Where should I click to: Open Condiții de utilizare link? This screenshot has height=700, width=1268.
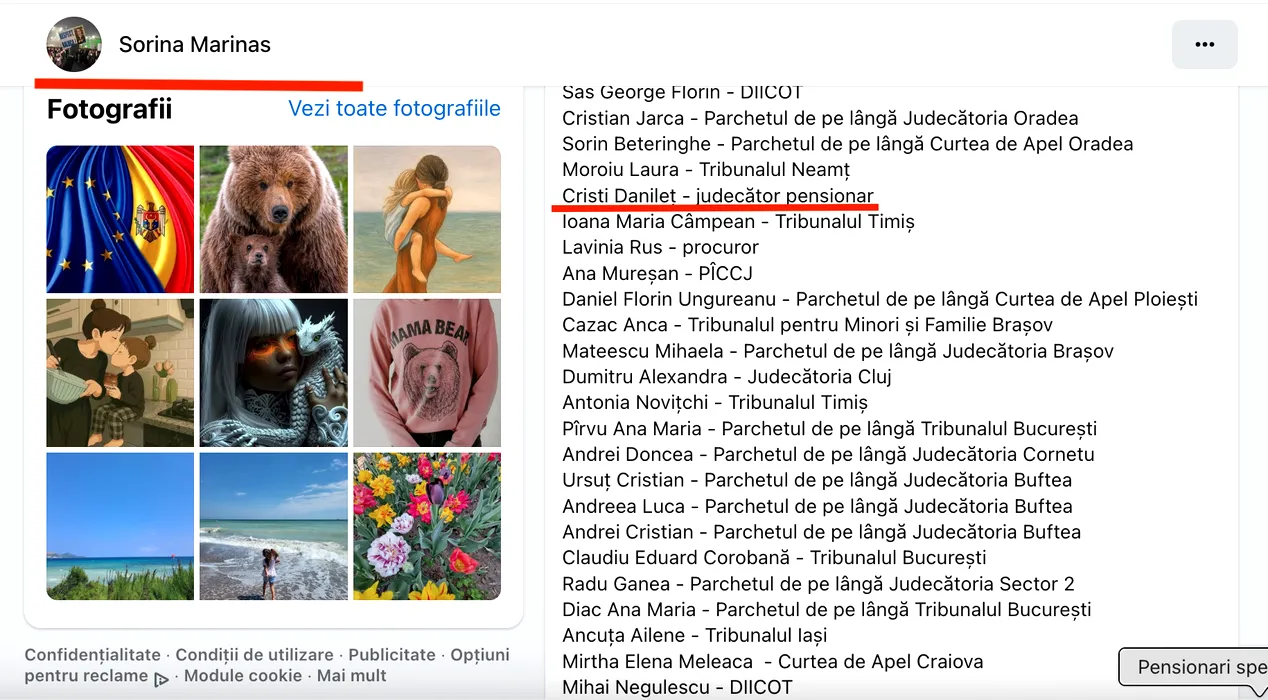click(x=255, y=655)
